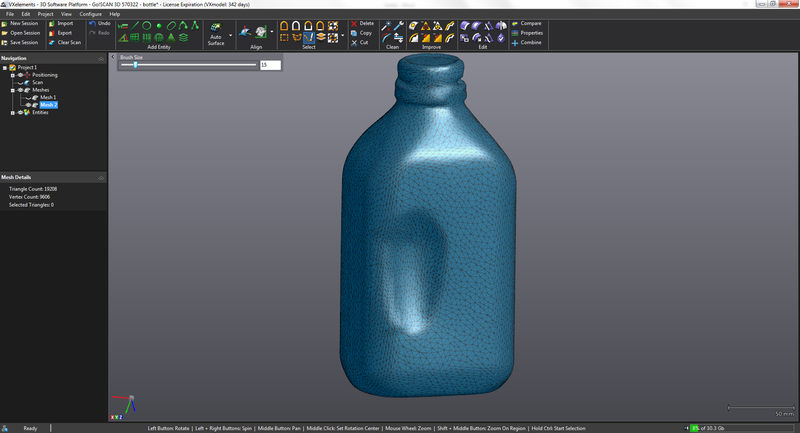Click the magic wand Clean tool
The width and height of the screenshot is (800, 433).
coord(386,27)
